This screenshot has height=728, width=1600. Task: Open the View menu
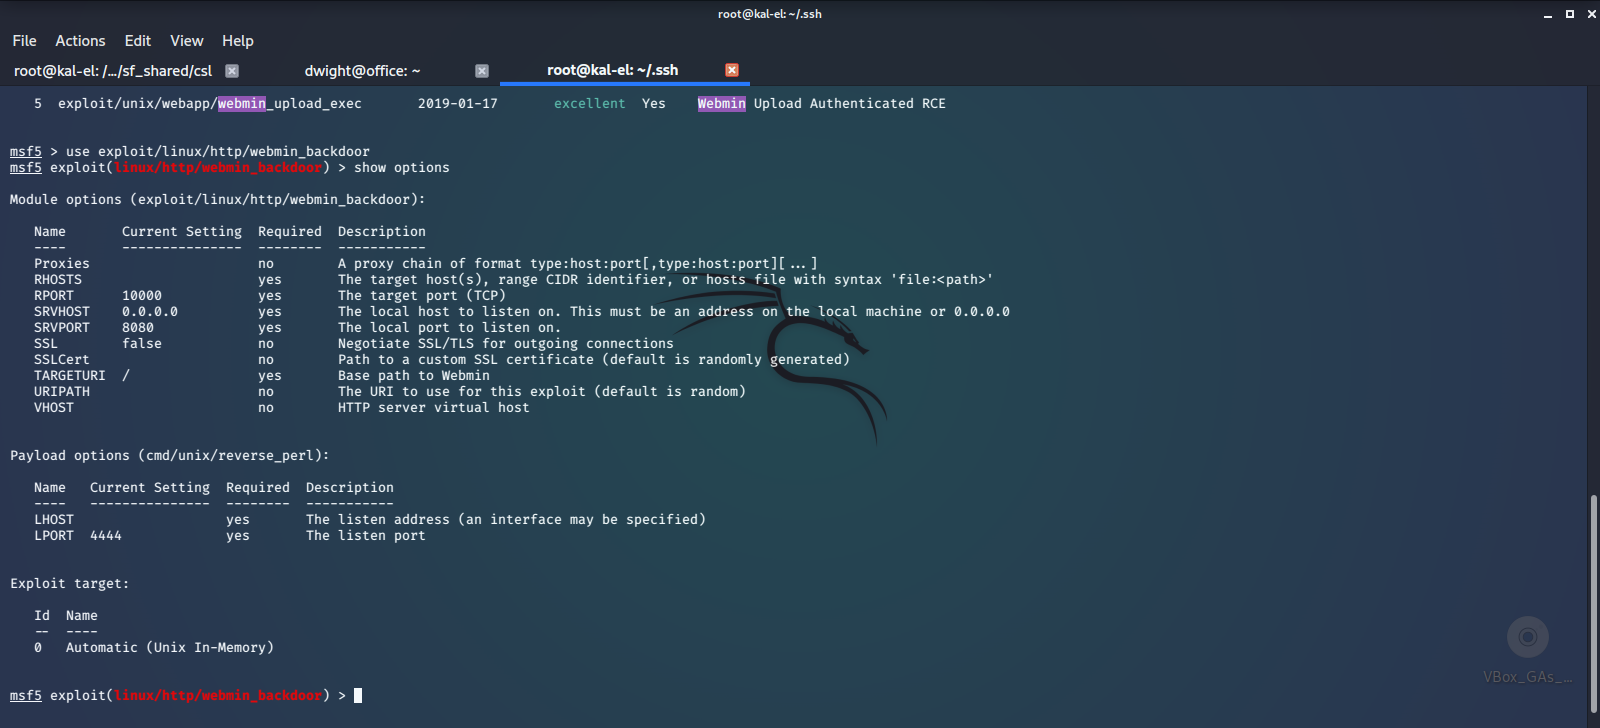pyautogui.click(x=187, y=41)
